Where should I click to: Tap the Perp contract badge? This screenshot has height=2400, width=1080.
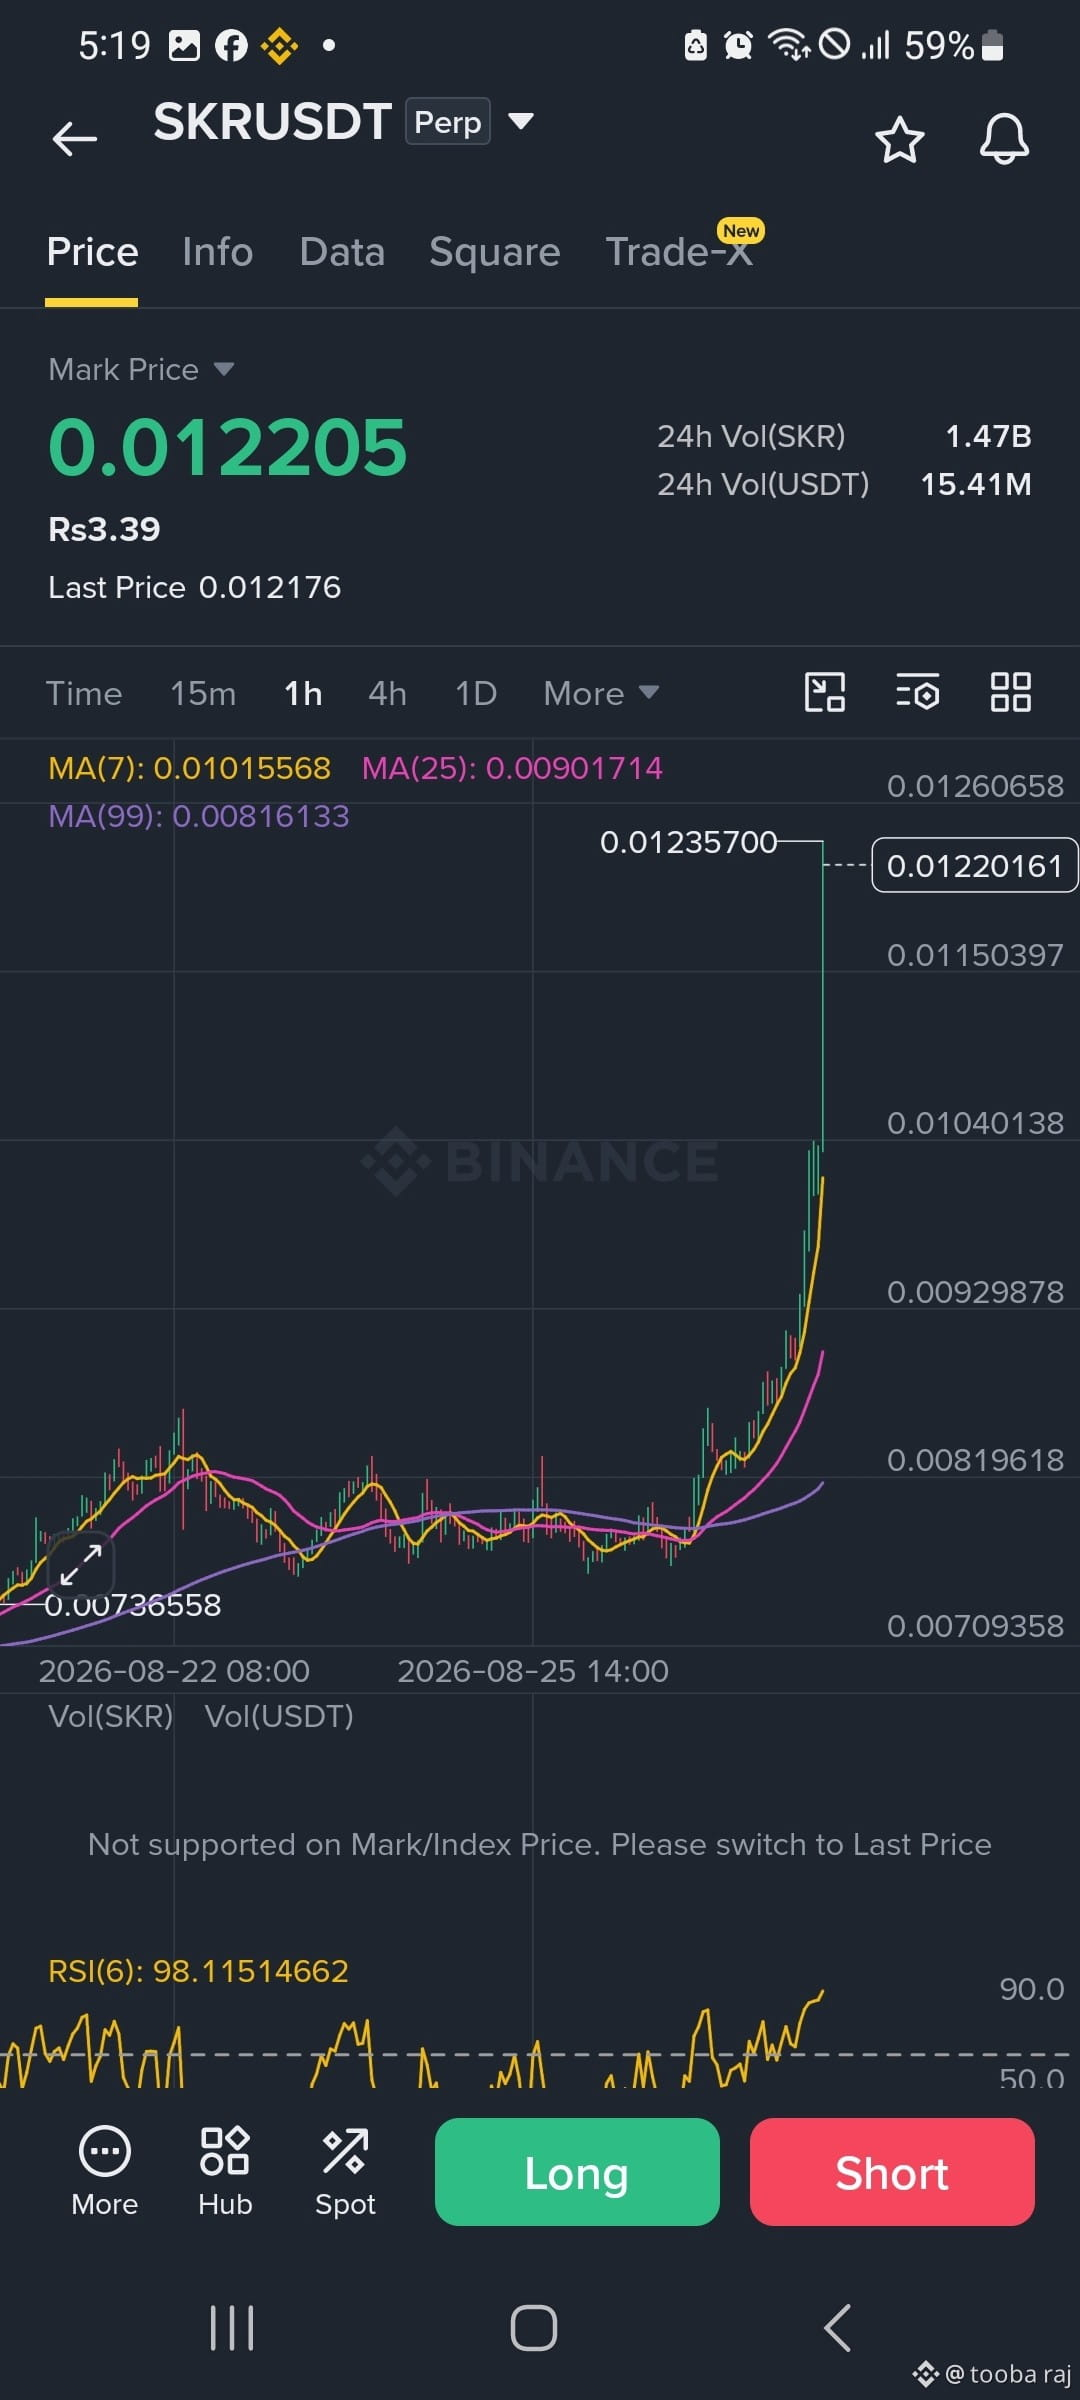pos(448,122)
